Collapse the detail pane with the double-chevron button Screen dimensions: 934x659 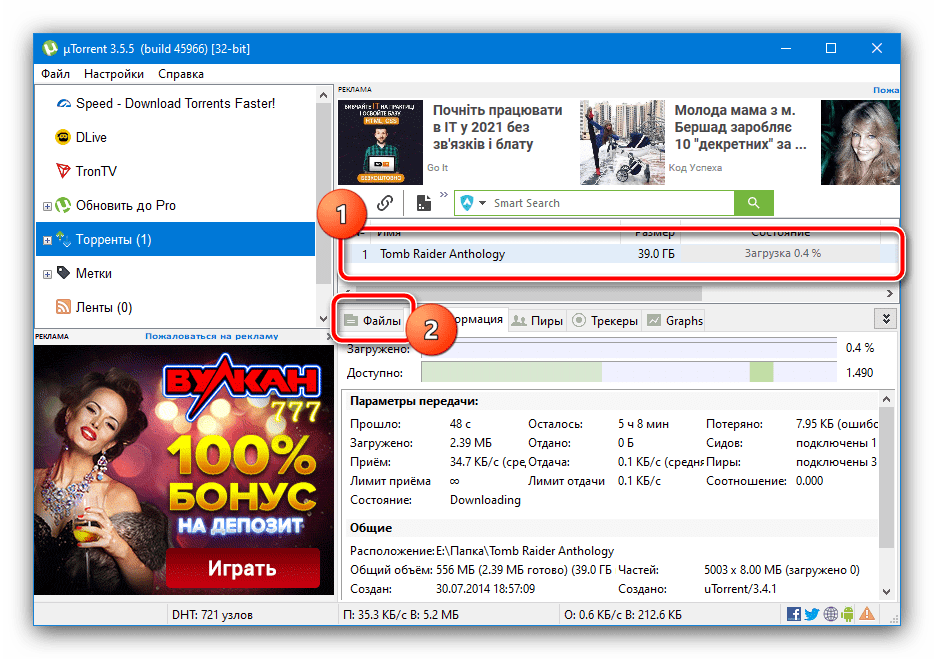tap(886, 319)
